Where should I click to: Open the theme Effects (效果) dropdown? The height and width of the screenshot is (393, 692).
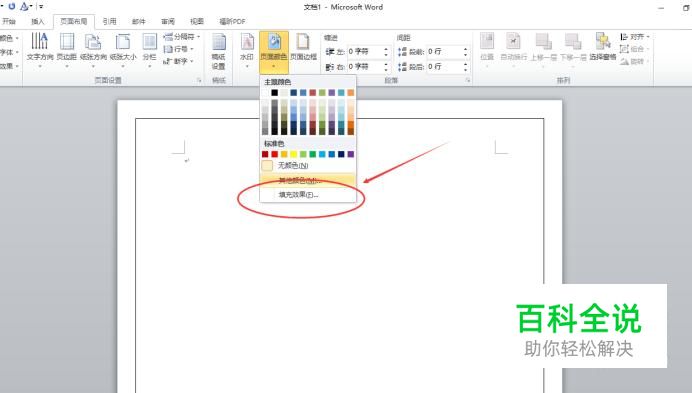pos(9,66)
